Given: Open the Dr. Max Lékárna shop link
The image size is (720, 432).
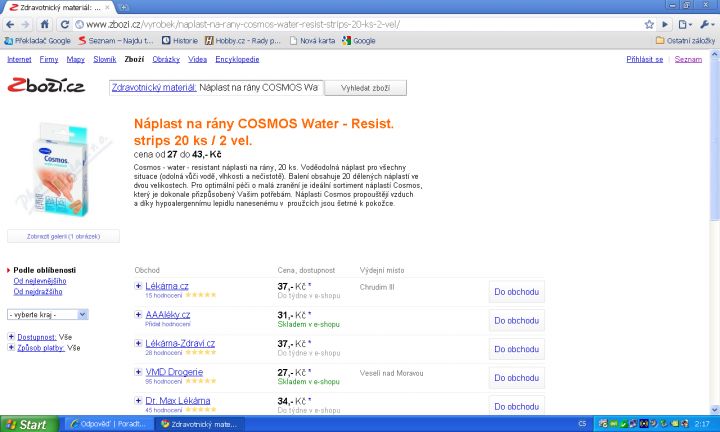Looking at the screenshot, I should [x=178, y=400].
